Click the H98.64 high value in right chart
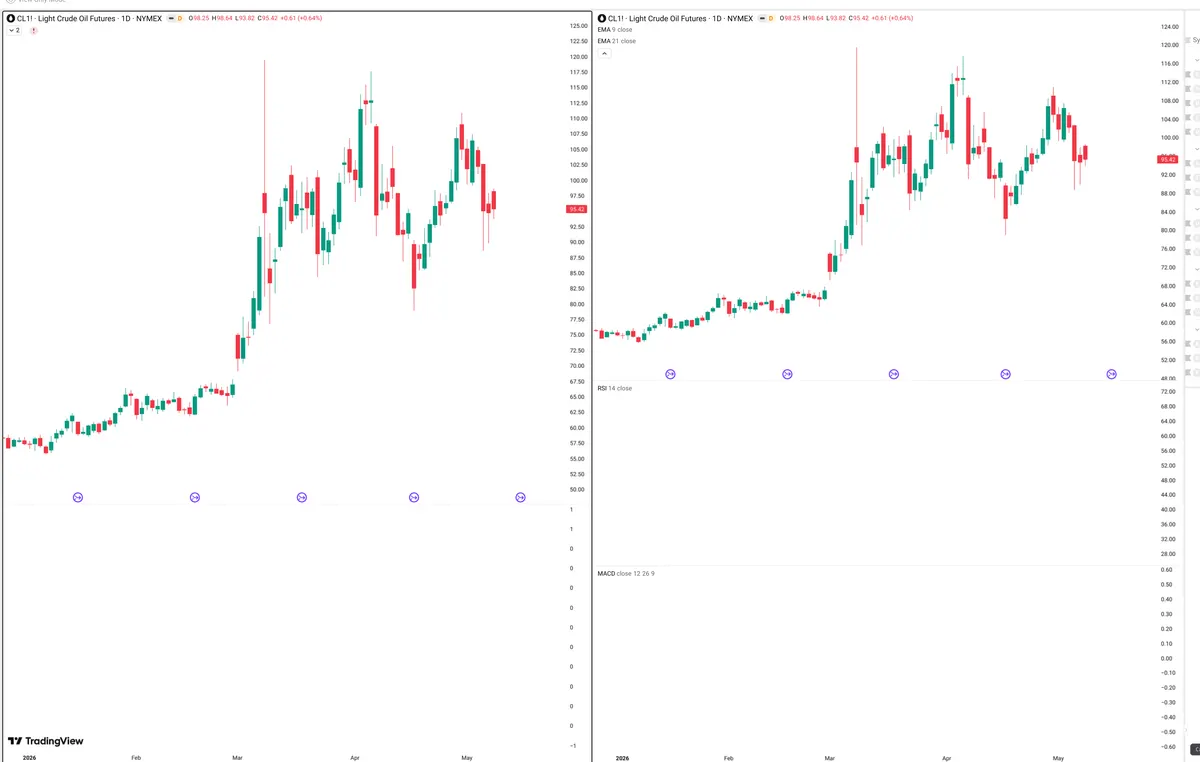Screen dimensions: 1200x762 click(x=813, y=19)
